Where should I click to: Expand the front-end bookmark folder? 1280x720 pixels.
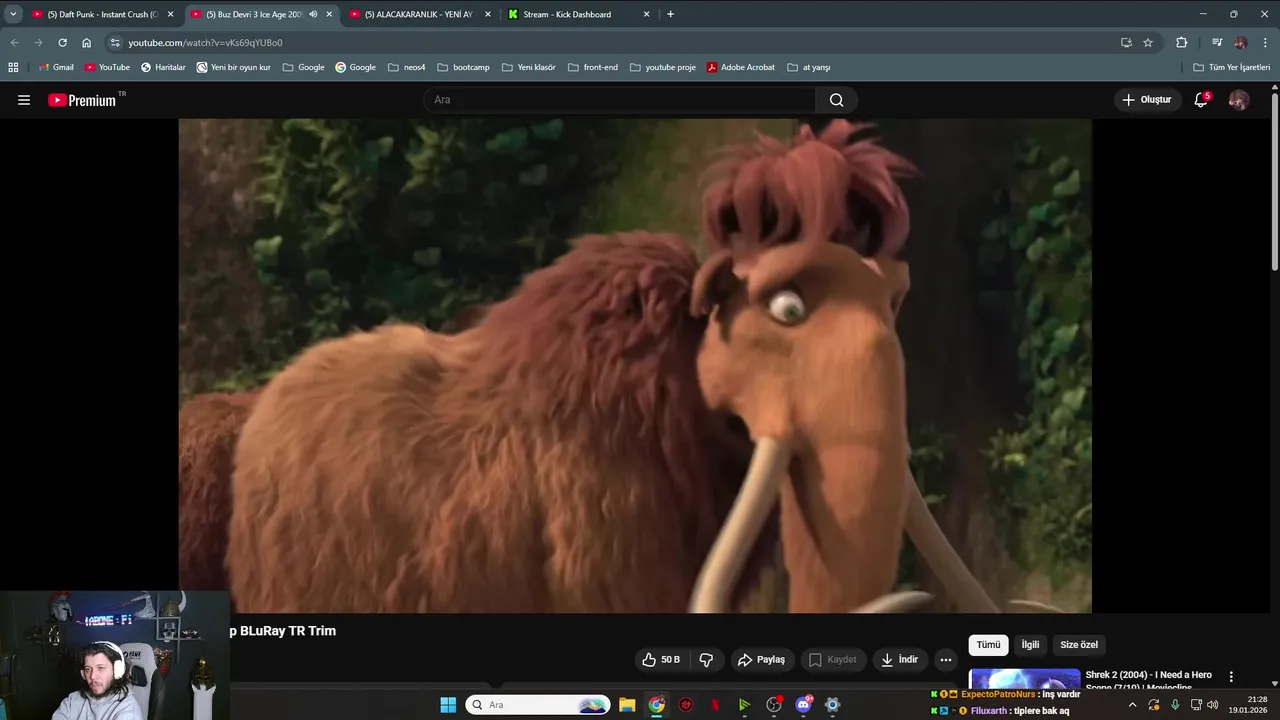tap(593, 67)
